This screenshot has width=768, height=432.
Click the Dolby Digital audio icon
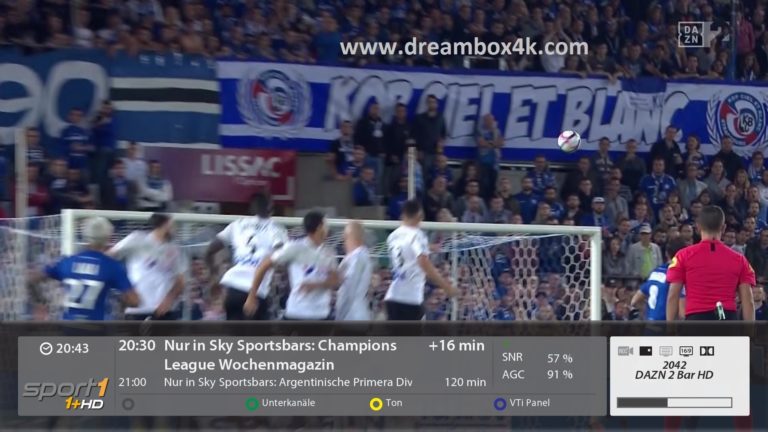tap(707, 351)
